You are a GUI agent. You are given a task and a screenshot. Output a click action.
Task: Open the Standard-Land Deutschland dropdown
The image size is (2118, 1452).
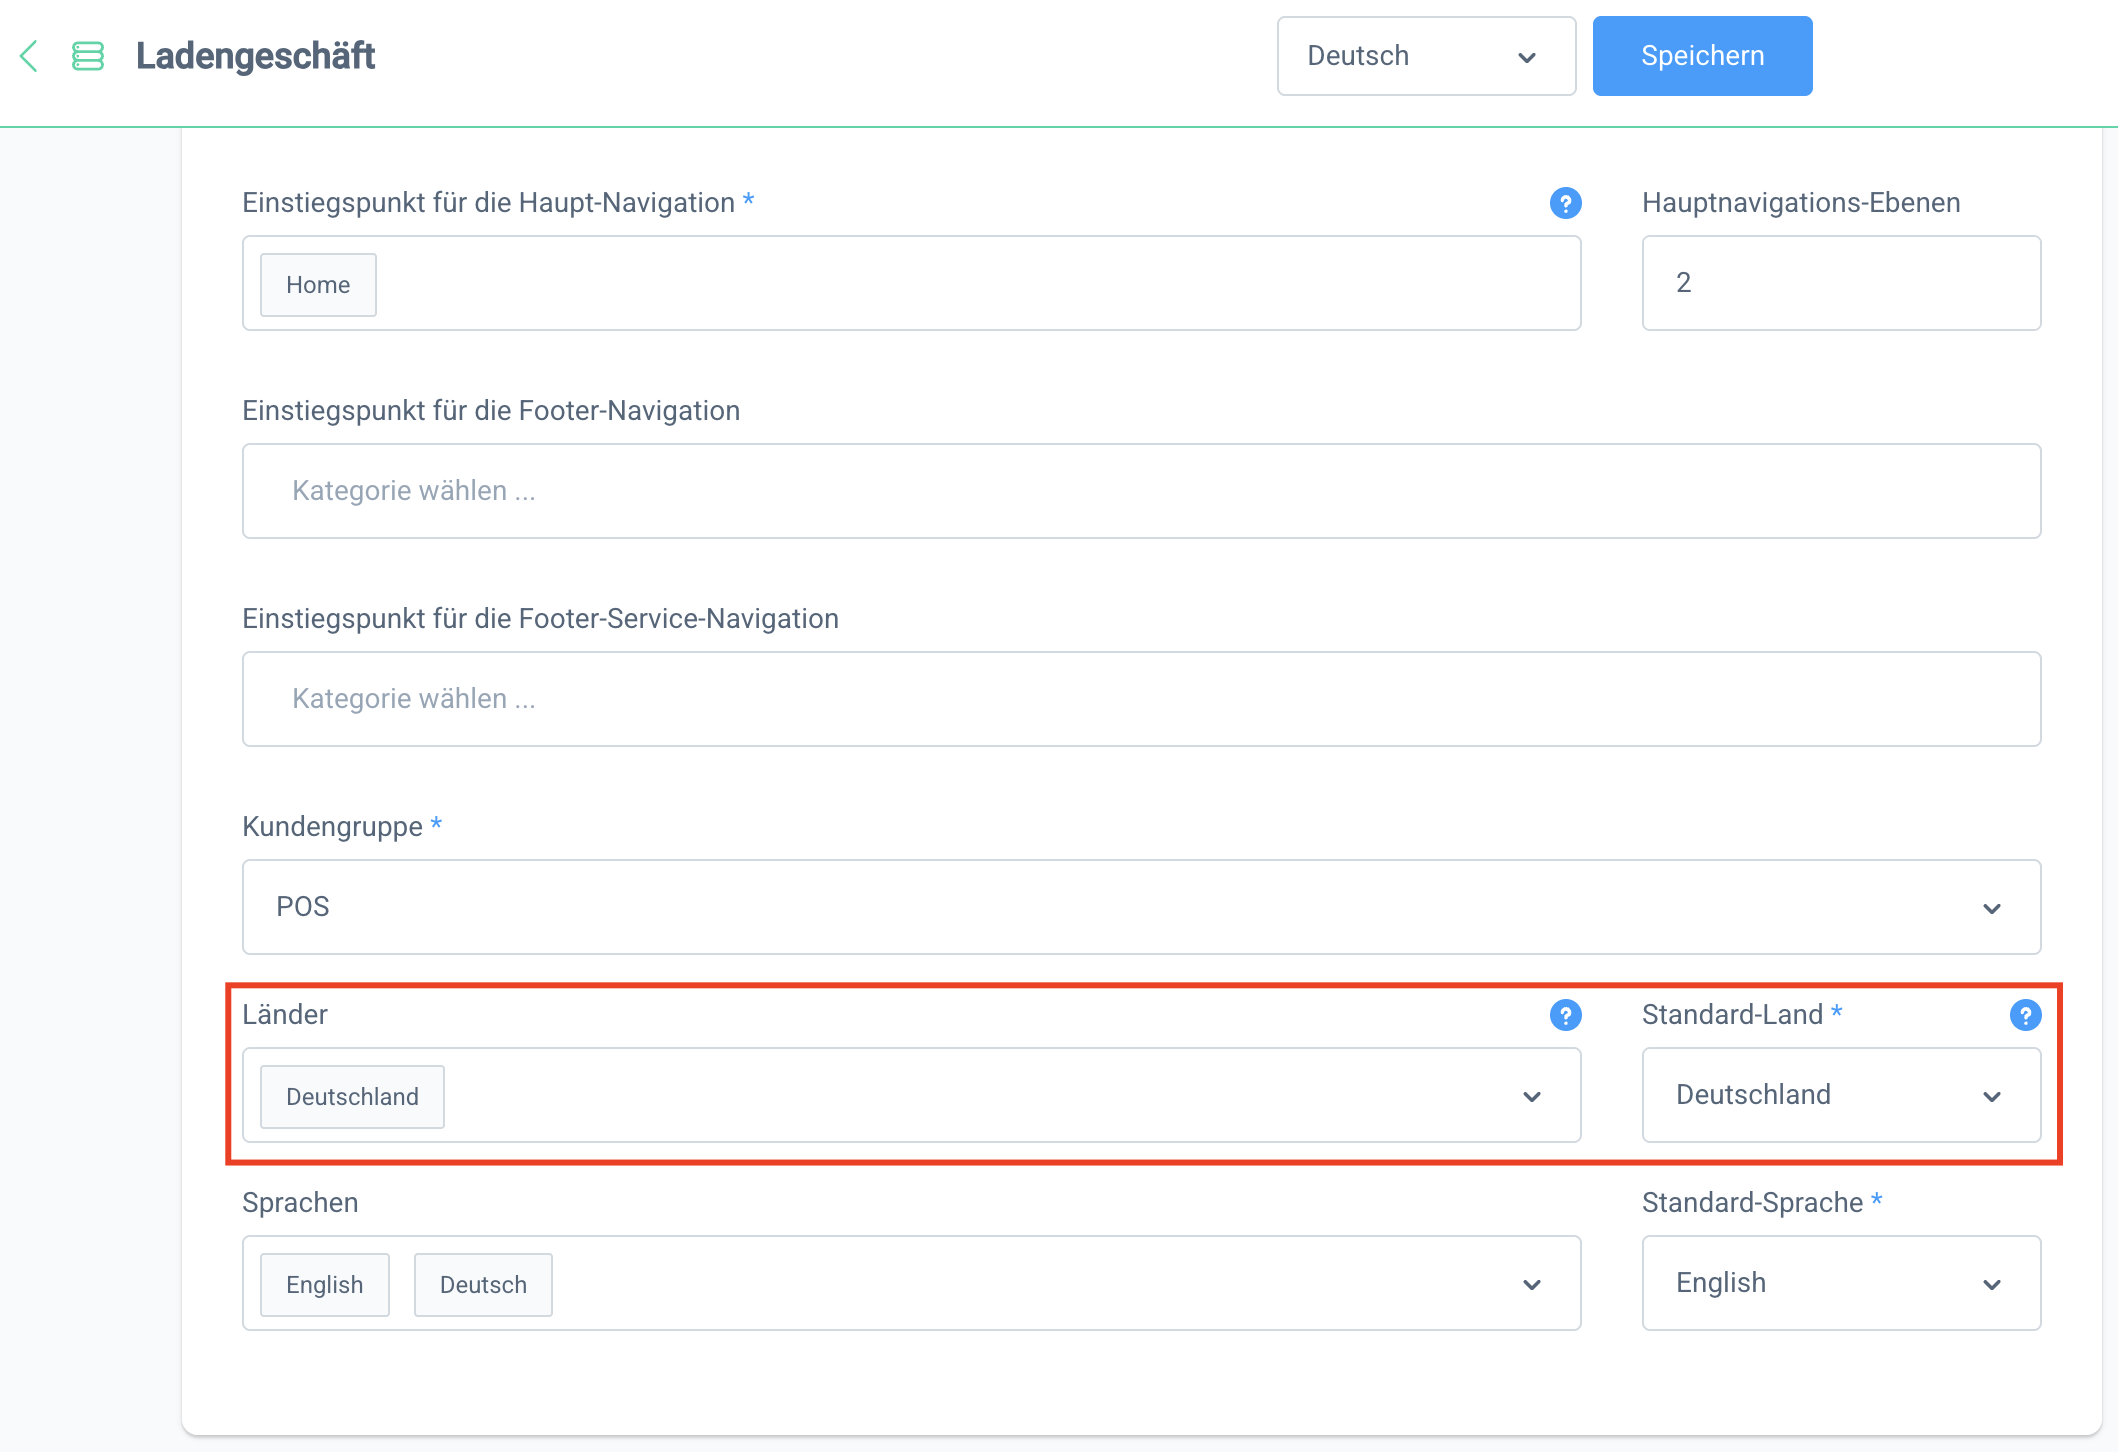pyautogui.click(x=1840, y=1095)
